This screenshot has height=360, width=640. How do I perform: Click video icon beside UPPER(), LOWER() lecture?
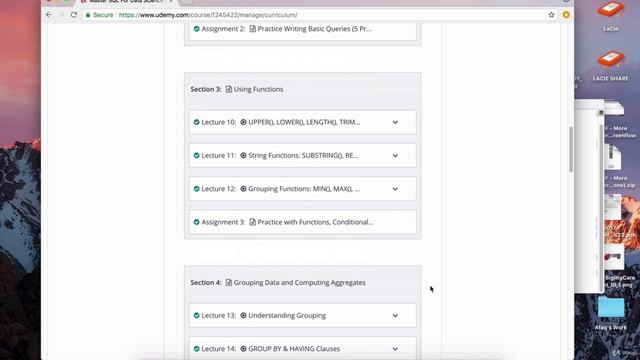243,122
